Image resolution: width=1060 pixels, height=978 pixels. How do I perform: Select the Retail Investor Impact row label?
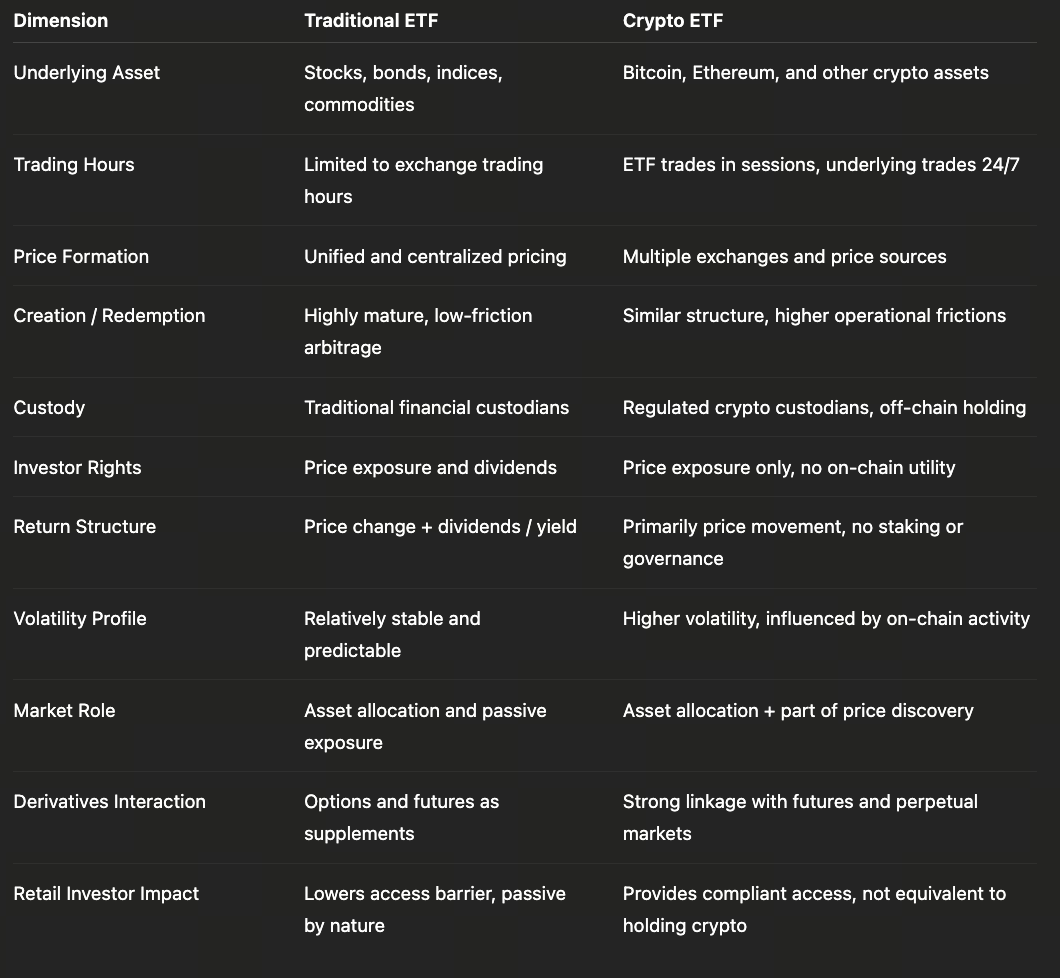click(x=106, y=894)
